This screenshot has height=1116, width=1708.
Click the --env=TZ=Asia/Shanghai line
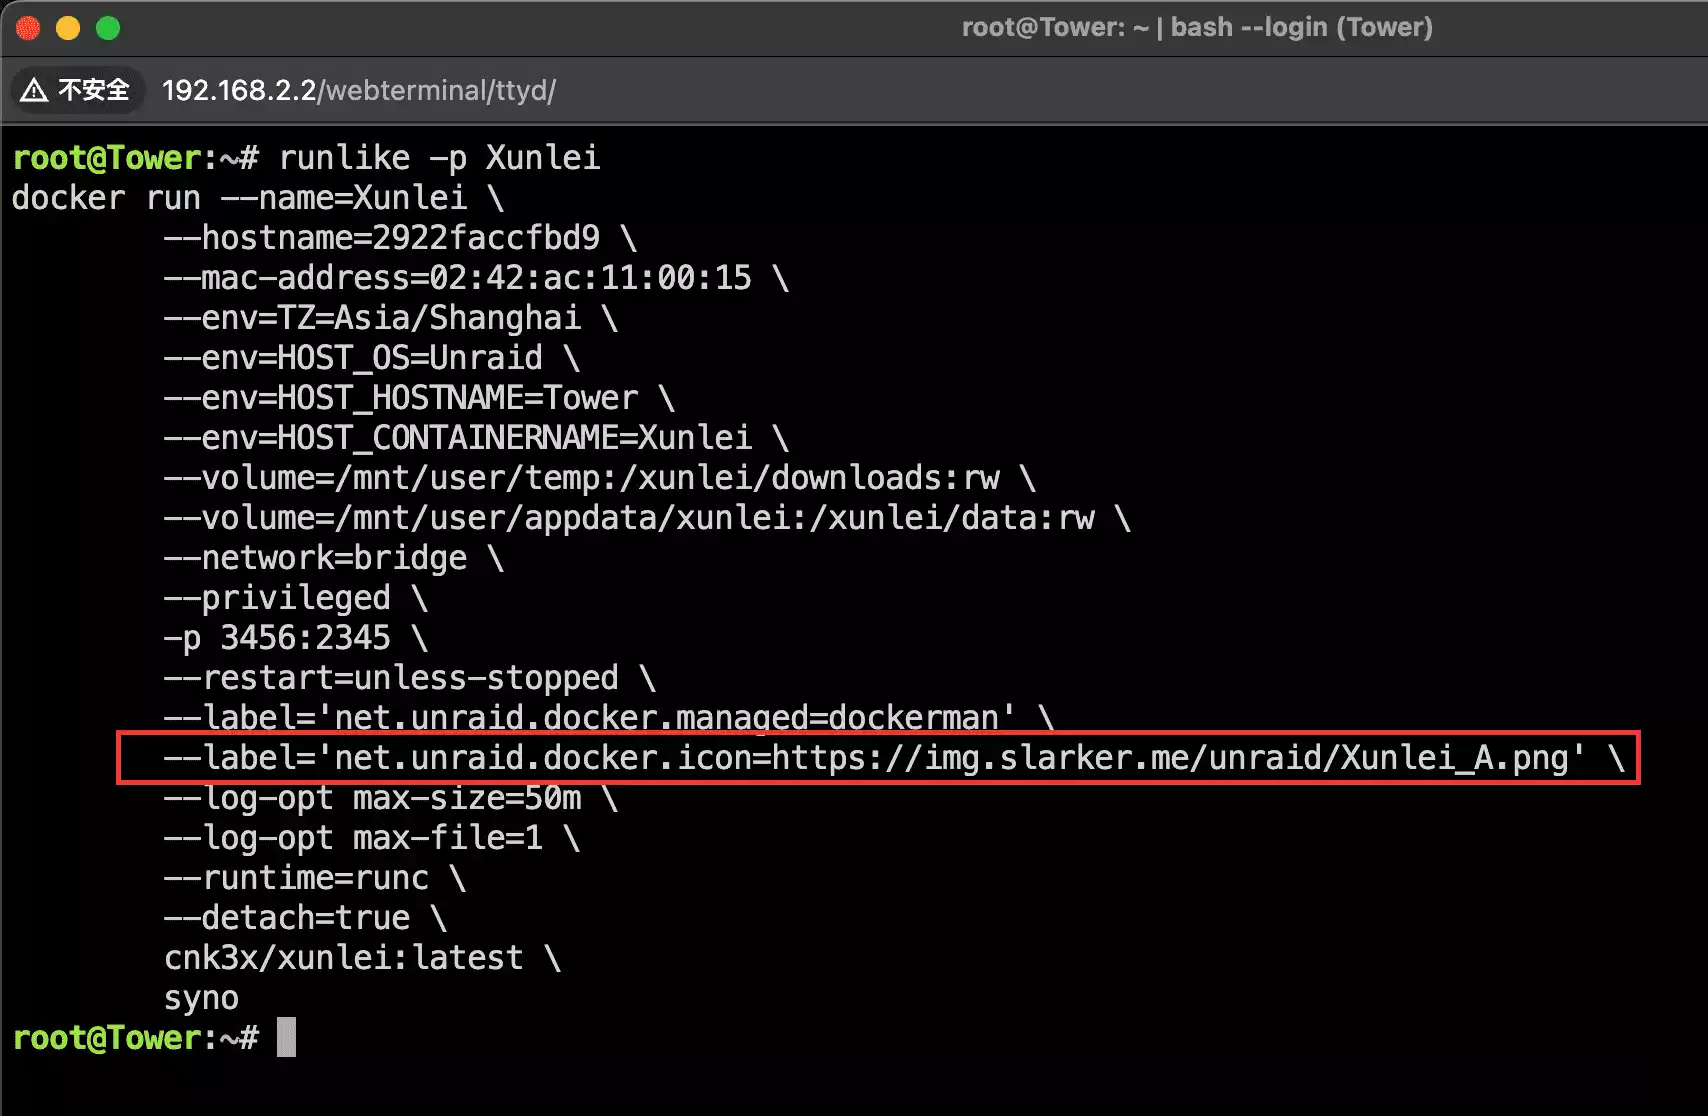pos(372,318)
